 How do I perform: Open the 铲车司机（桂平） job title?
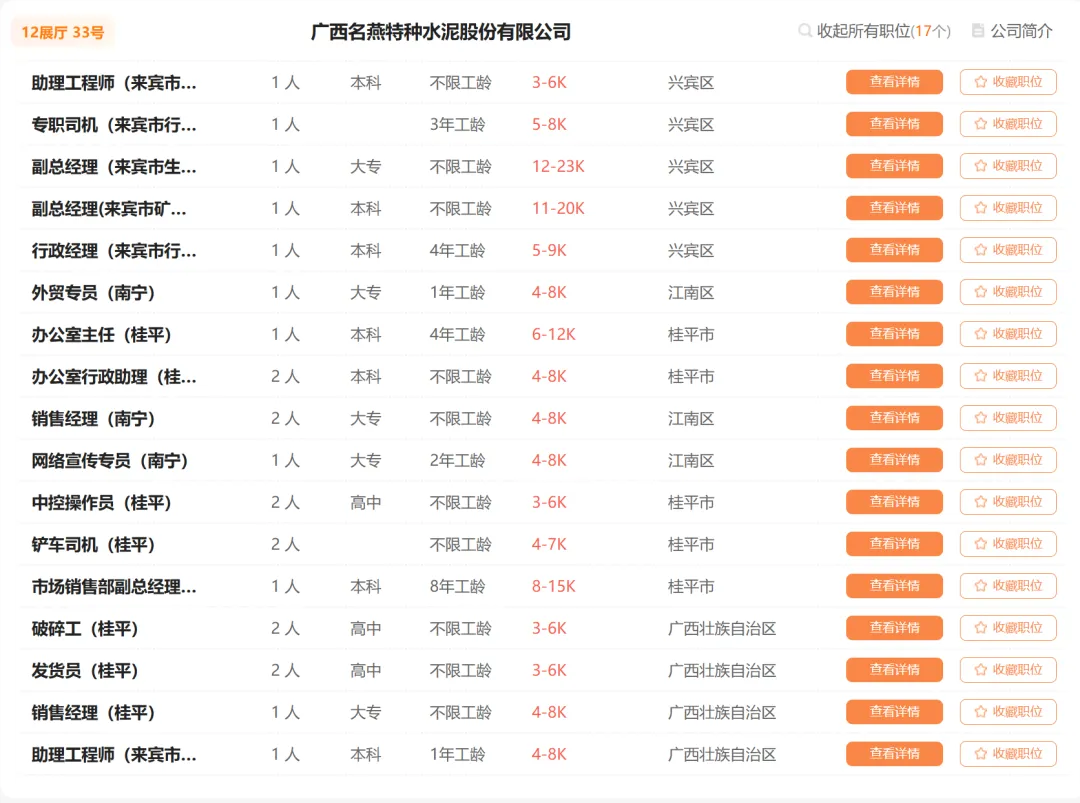tap(93, 545)
